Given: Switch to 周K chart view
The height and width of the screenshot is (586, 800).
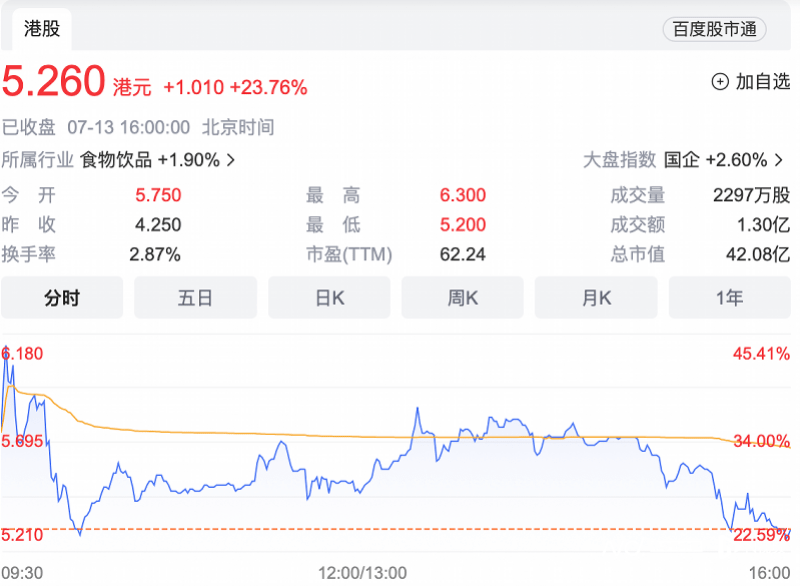Looking at the screenshot, I should pos(462,297).
